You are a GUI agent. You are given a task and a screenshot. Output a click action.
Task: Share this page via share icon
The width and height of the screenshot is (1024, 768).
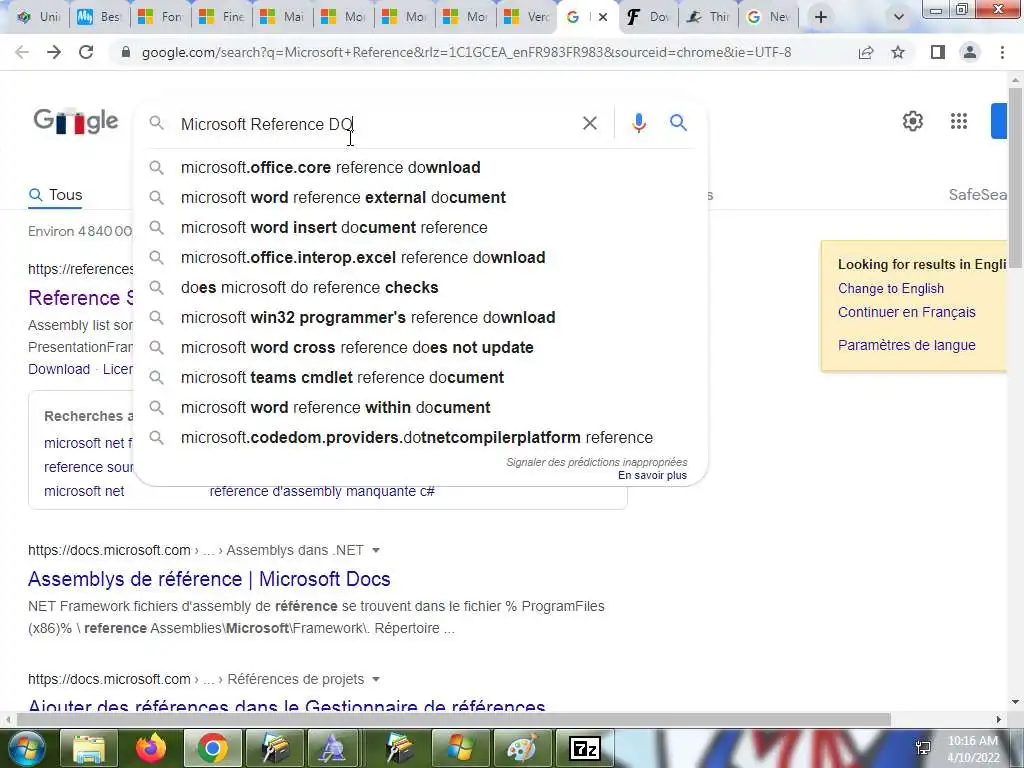click(x=866, y=52)
